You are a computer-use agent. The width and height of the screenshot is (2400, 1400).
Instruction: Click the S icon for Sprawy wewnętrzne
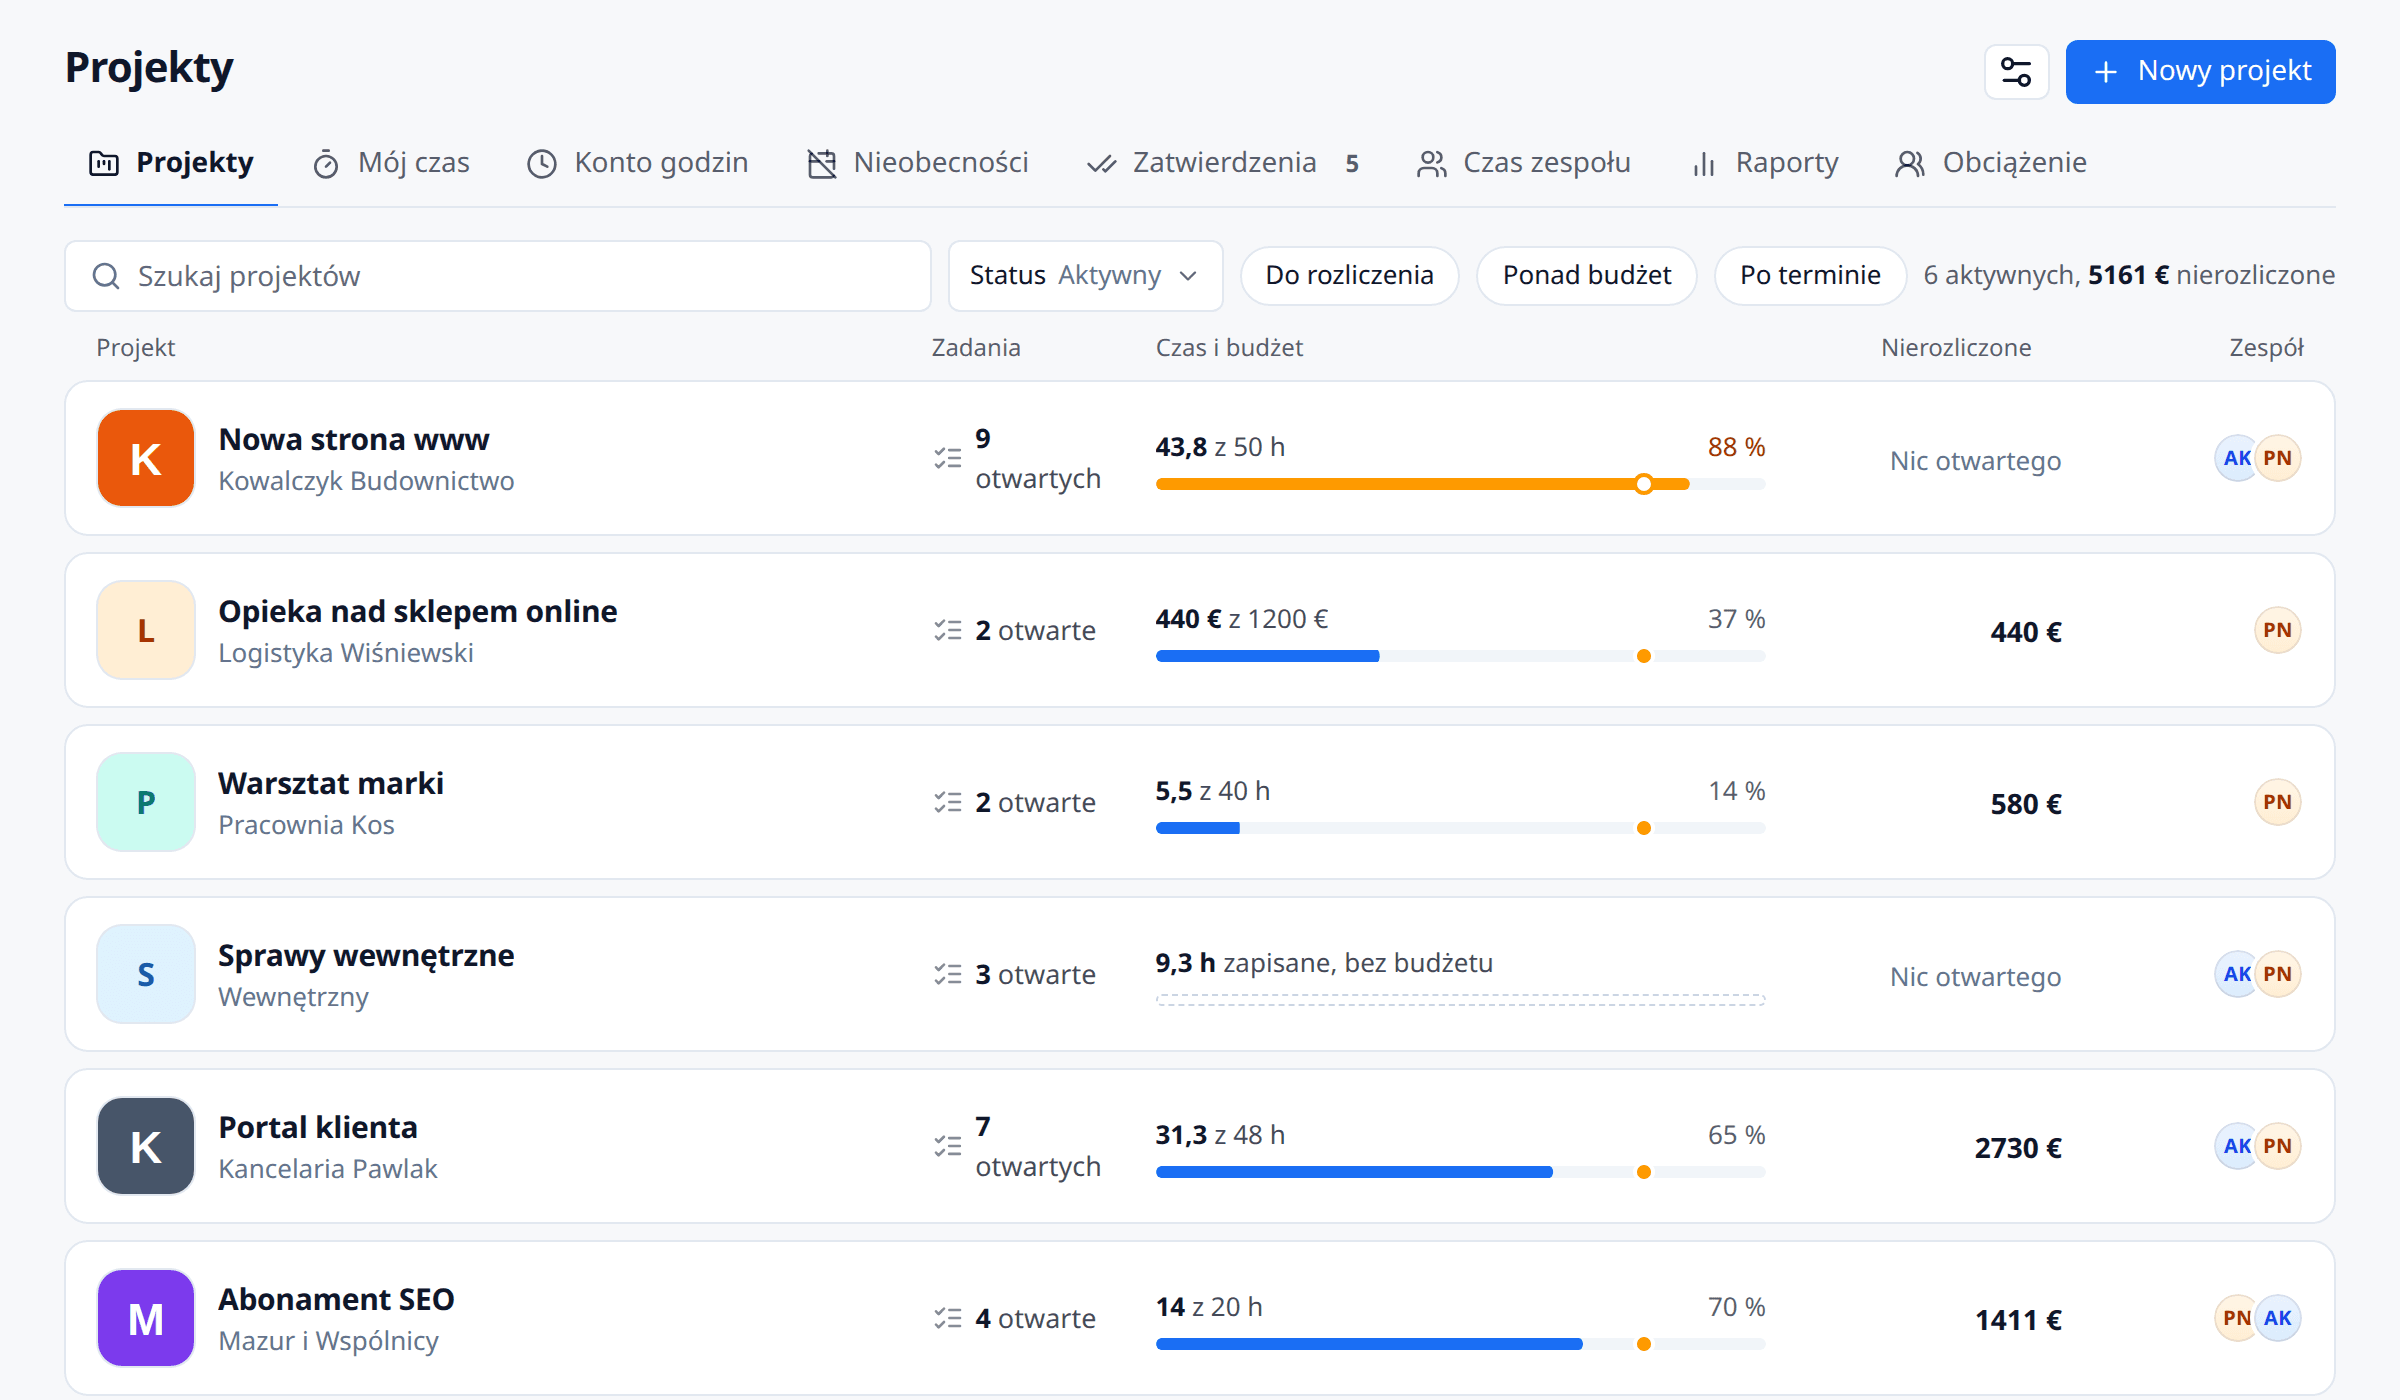click(146, 974)
